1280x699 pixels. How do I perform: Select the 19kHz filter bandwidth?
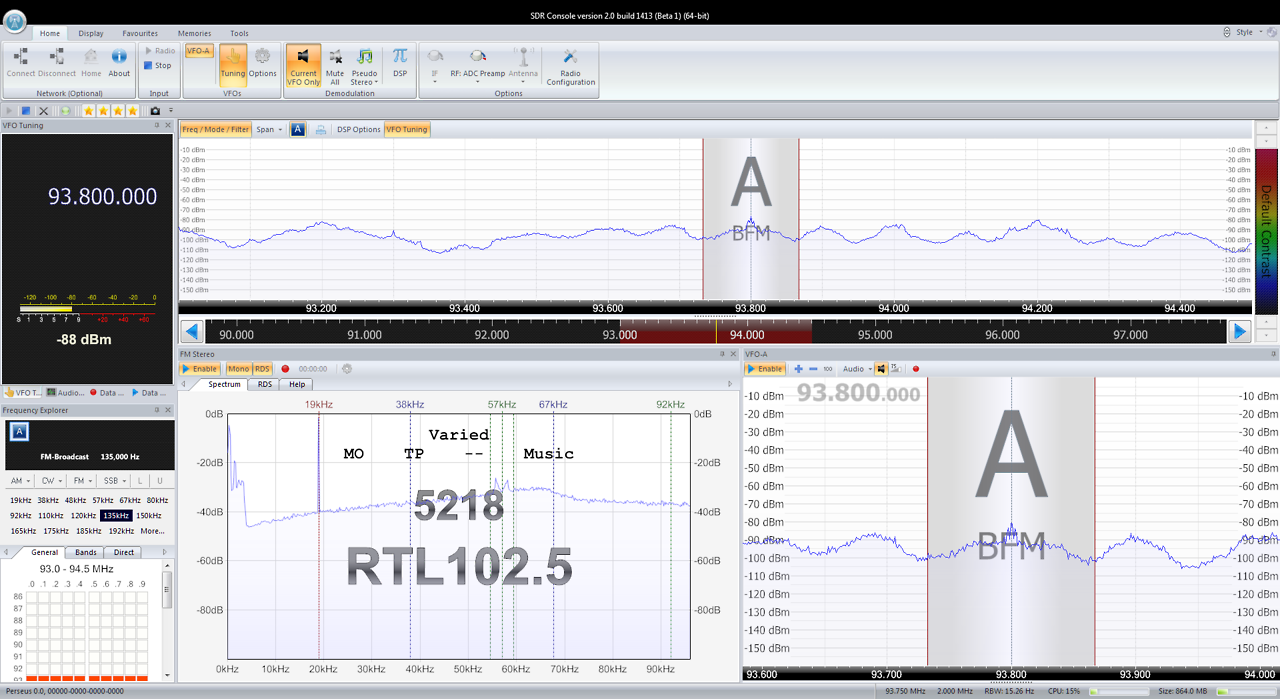[20, 500]
